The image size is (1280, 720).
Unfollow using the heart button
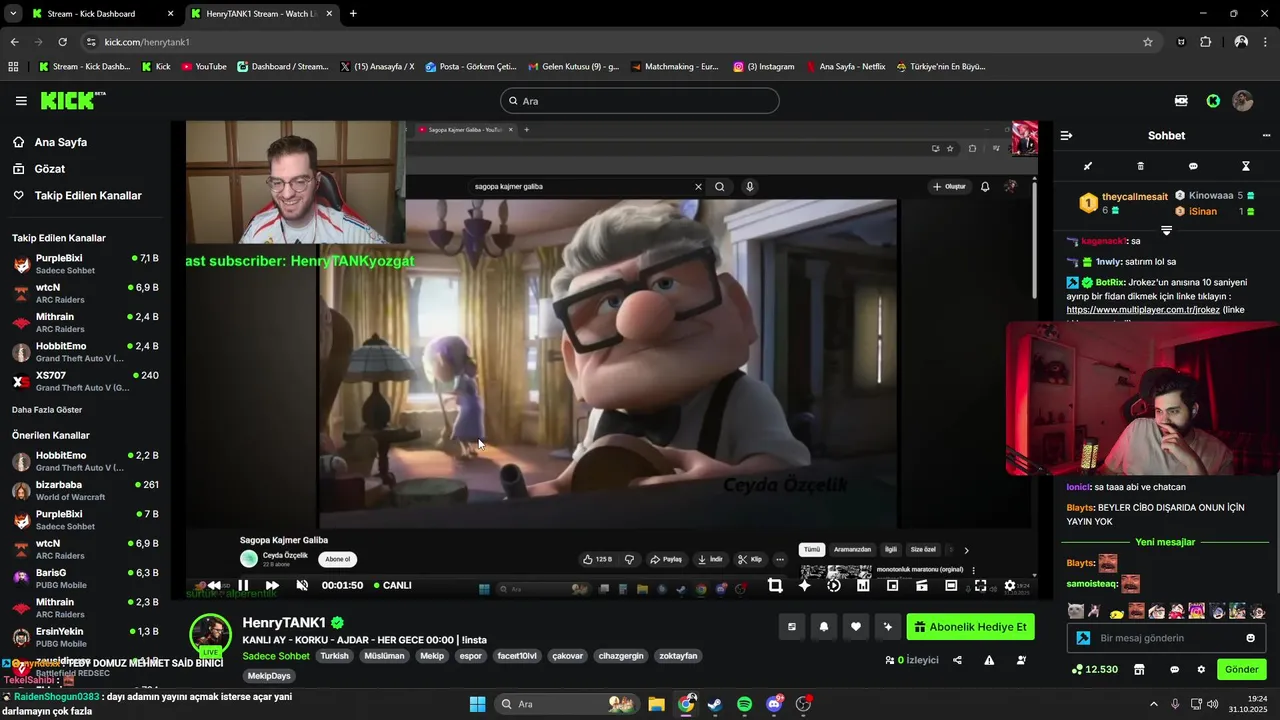coord(856,627)
